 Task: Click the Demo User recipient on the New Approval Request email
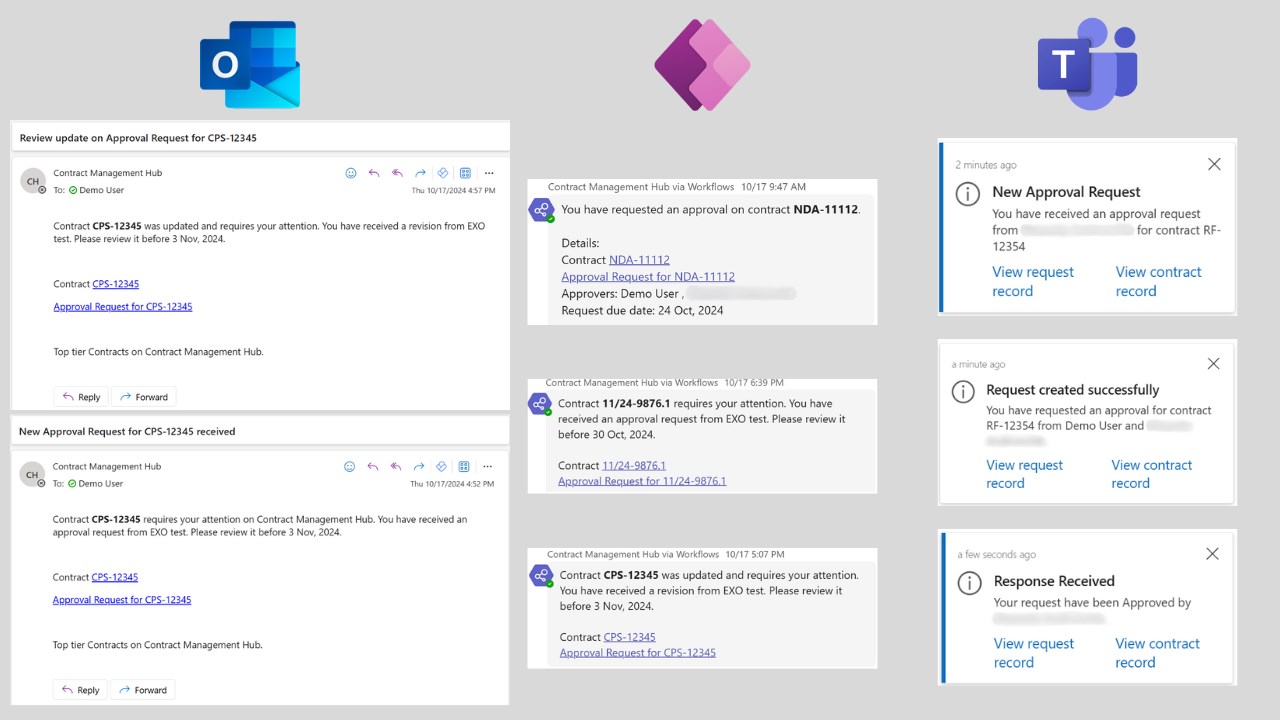pos(95,483)
